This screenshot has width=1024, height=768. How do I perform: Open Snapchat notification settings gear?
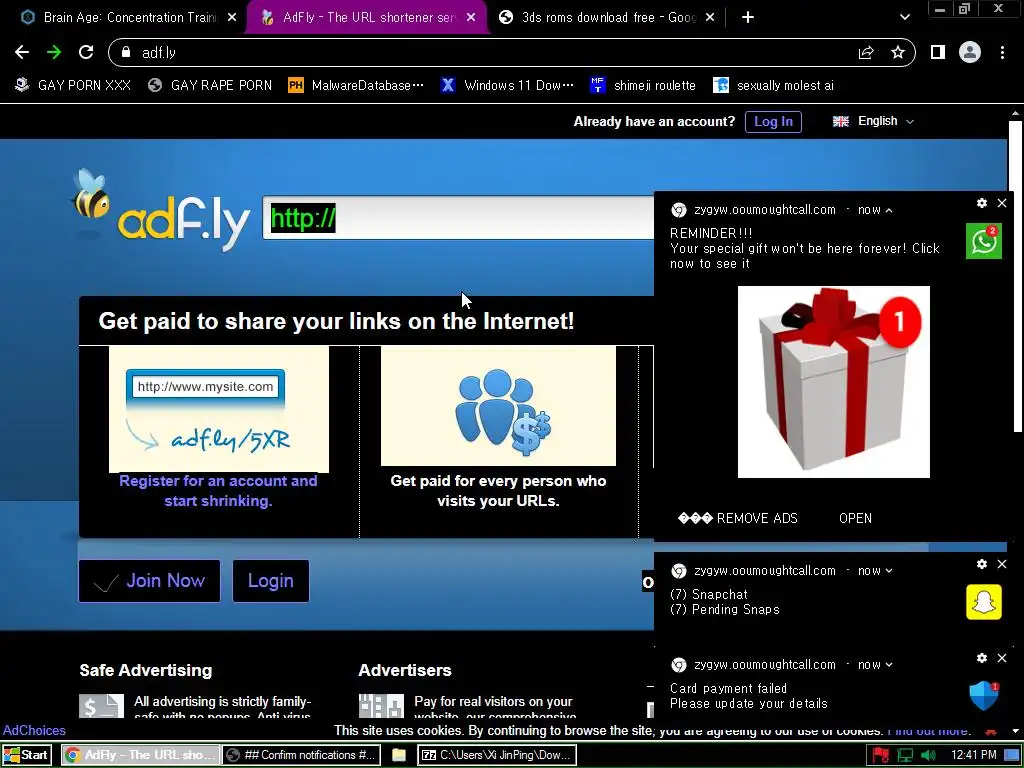pos(982,564)
